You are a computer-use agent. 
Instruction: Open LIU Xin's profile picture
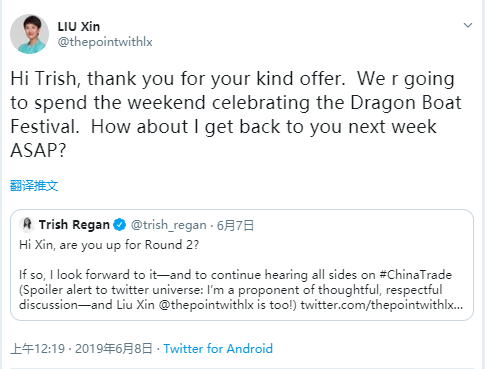tap(29, 34)
